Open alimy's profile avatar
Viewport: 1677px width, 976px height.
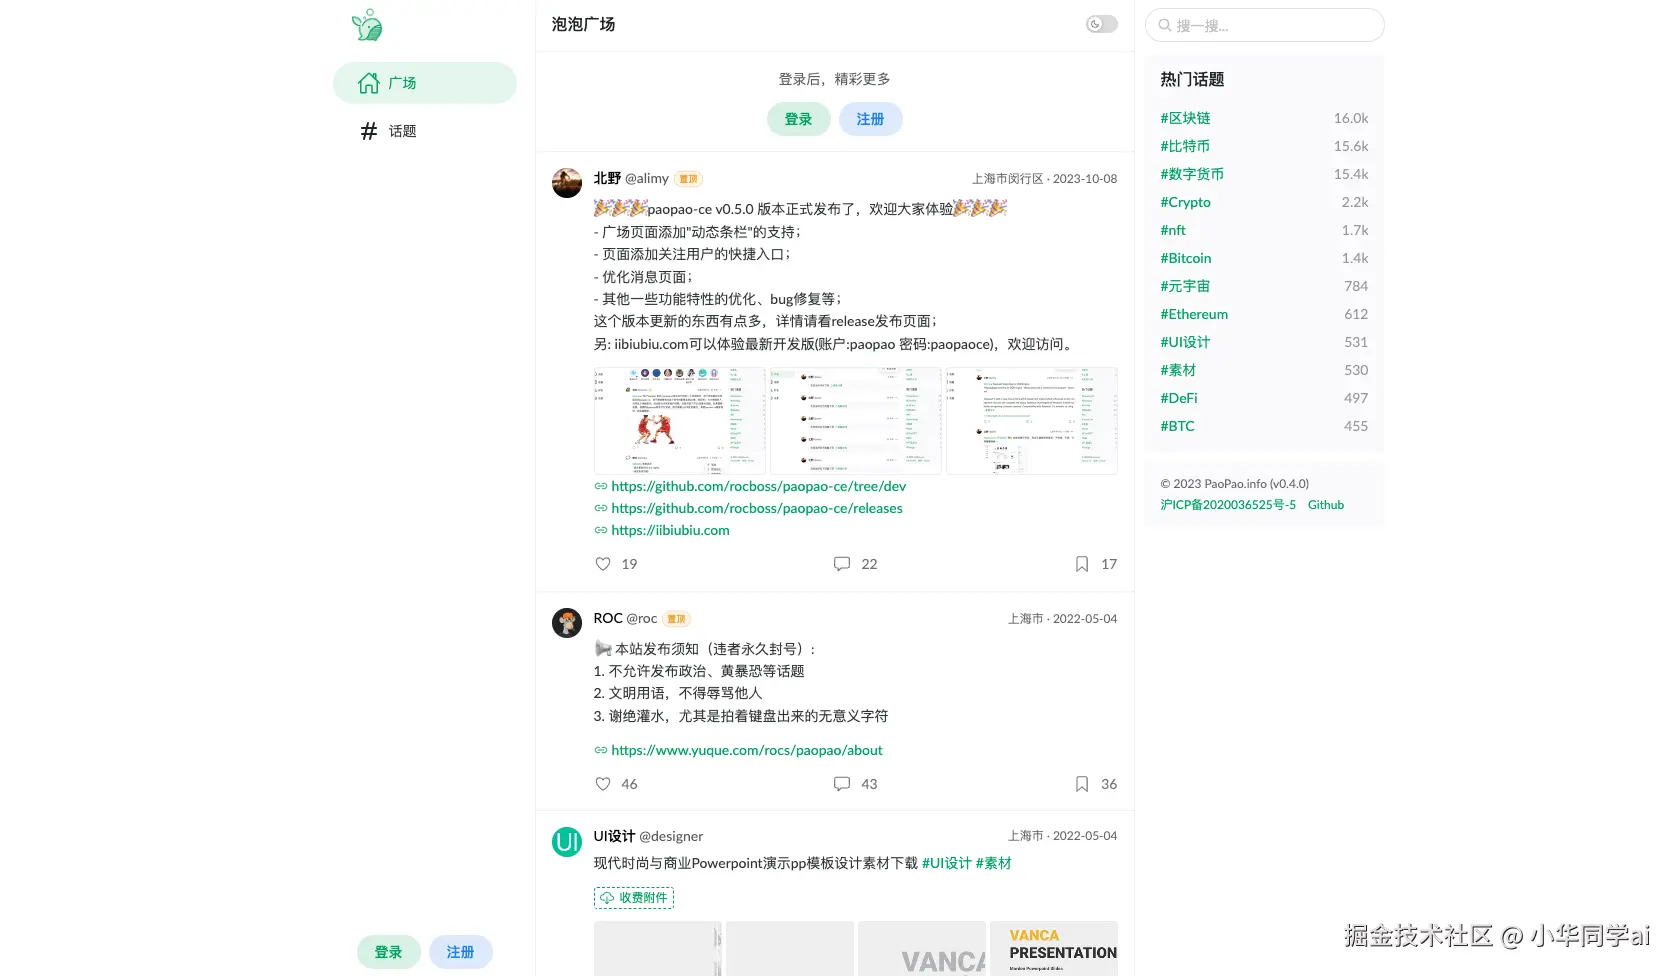coord(567,183)
